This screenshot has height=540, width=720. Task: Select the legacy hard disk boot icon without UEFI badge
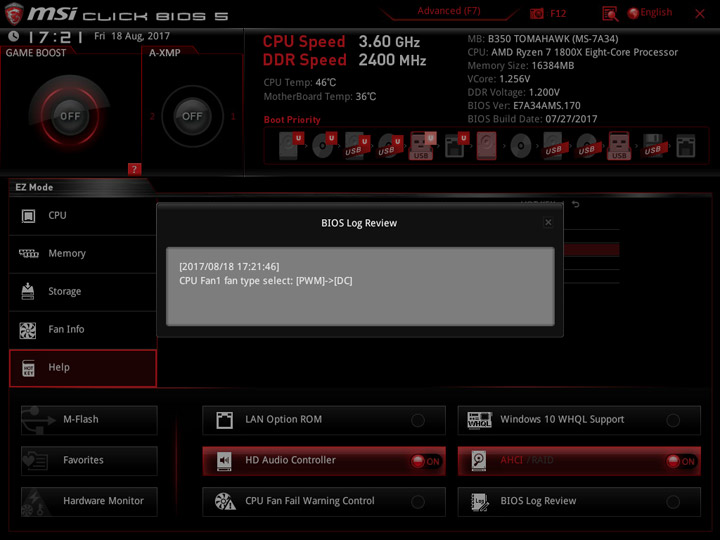pos(486,146)
